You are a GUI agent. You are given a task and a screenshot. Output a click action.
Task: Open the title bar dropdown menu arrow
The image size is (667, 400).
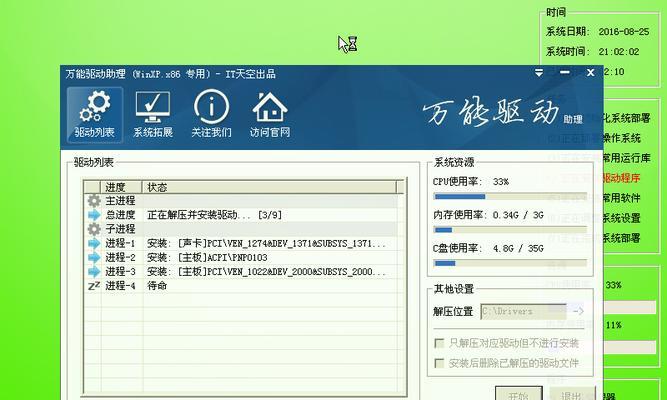pyautogui.click(x=539, y=73)
